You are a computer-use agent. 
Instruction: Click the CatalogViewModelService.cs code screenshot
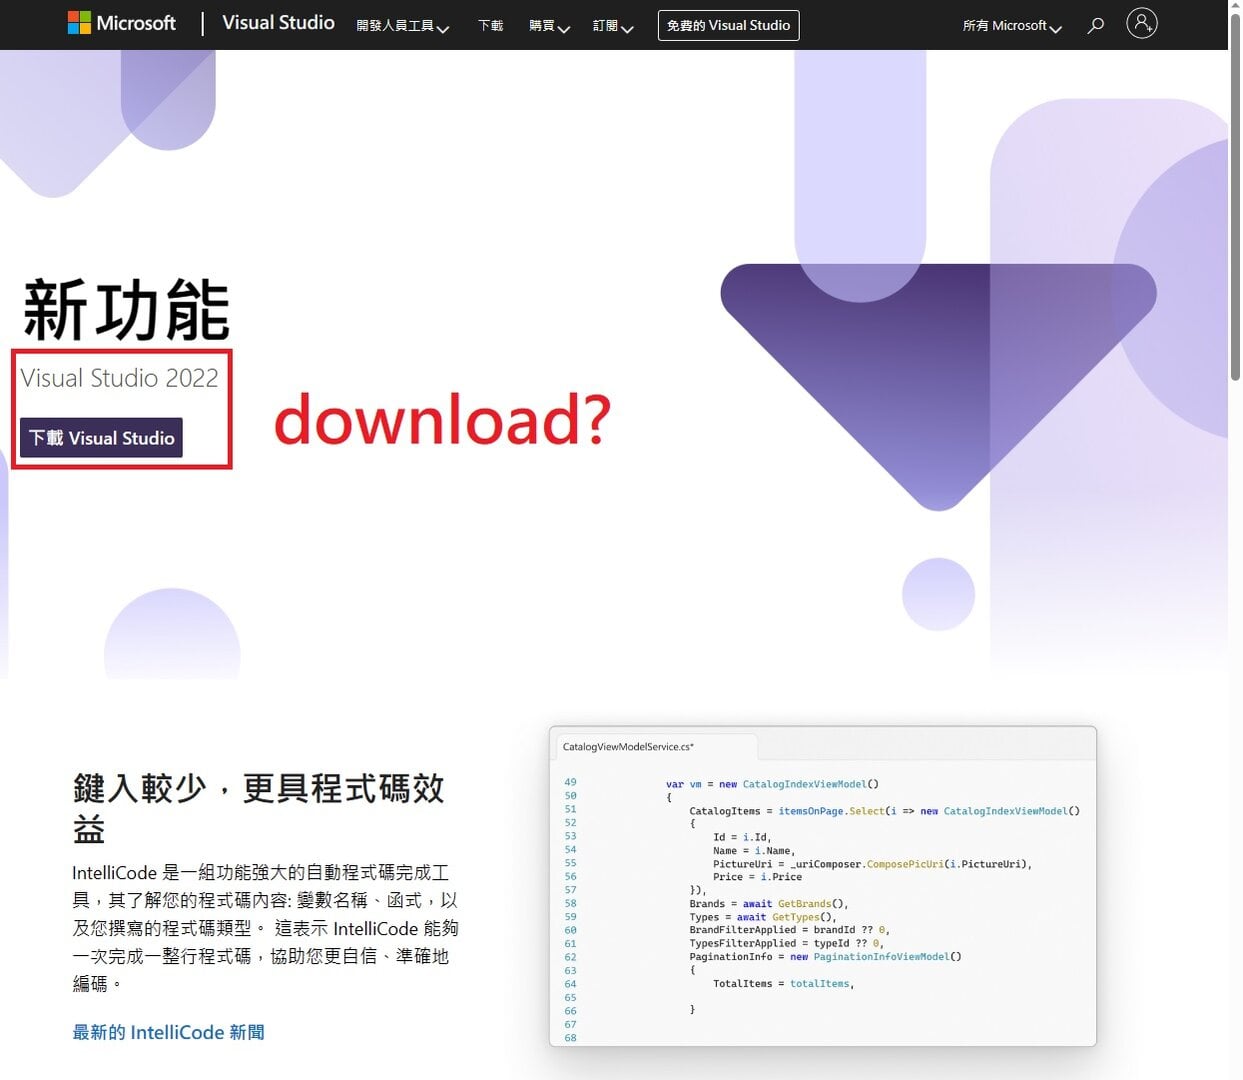tap(823, 887)
